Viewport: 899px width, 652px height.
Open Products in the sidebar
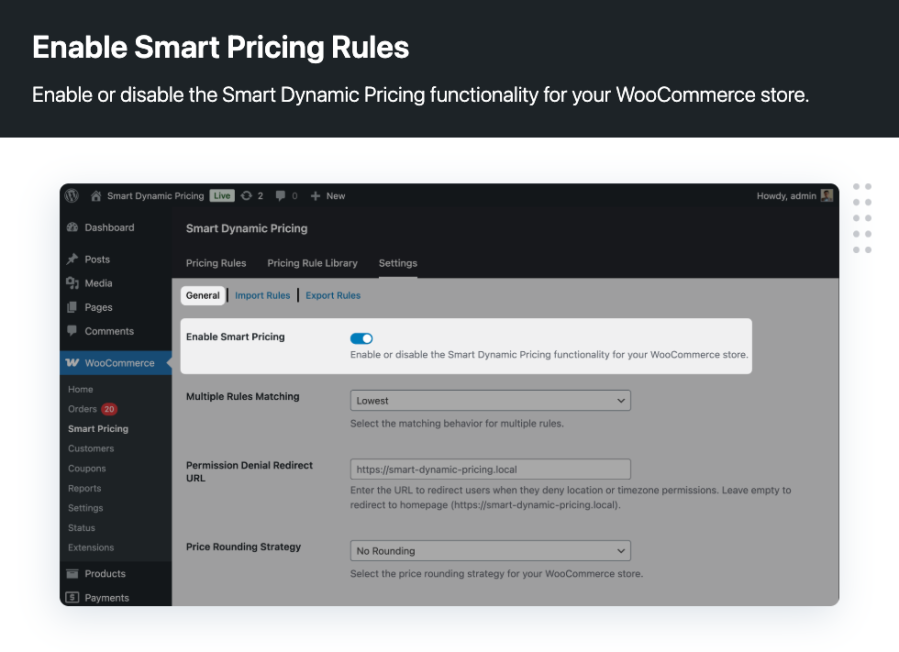(105, 574)
